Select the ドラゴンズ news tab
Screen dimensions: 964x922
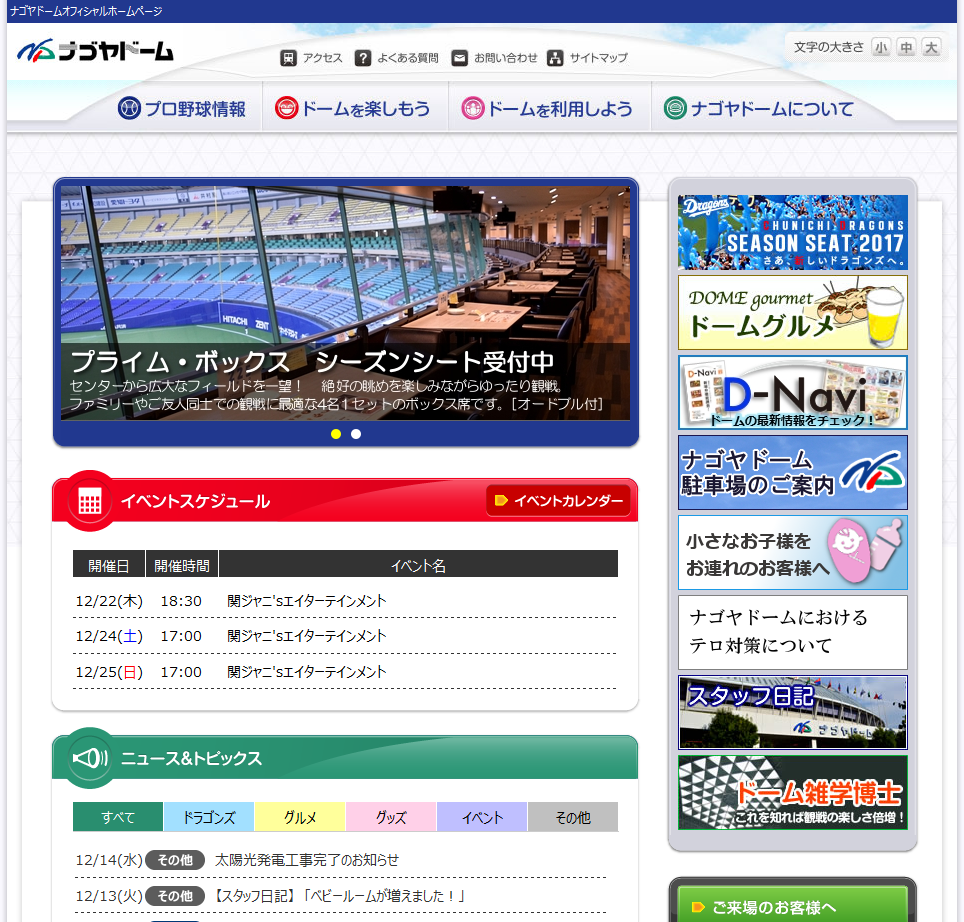[x=209, y=817]
